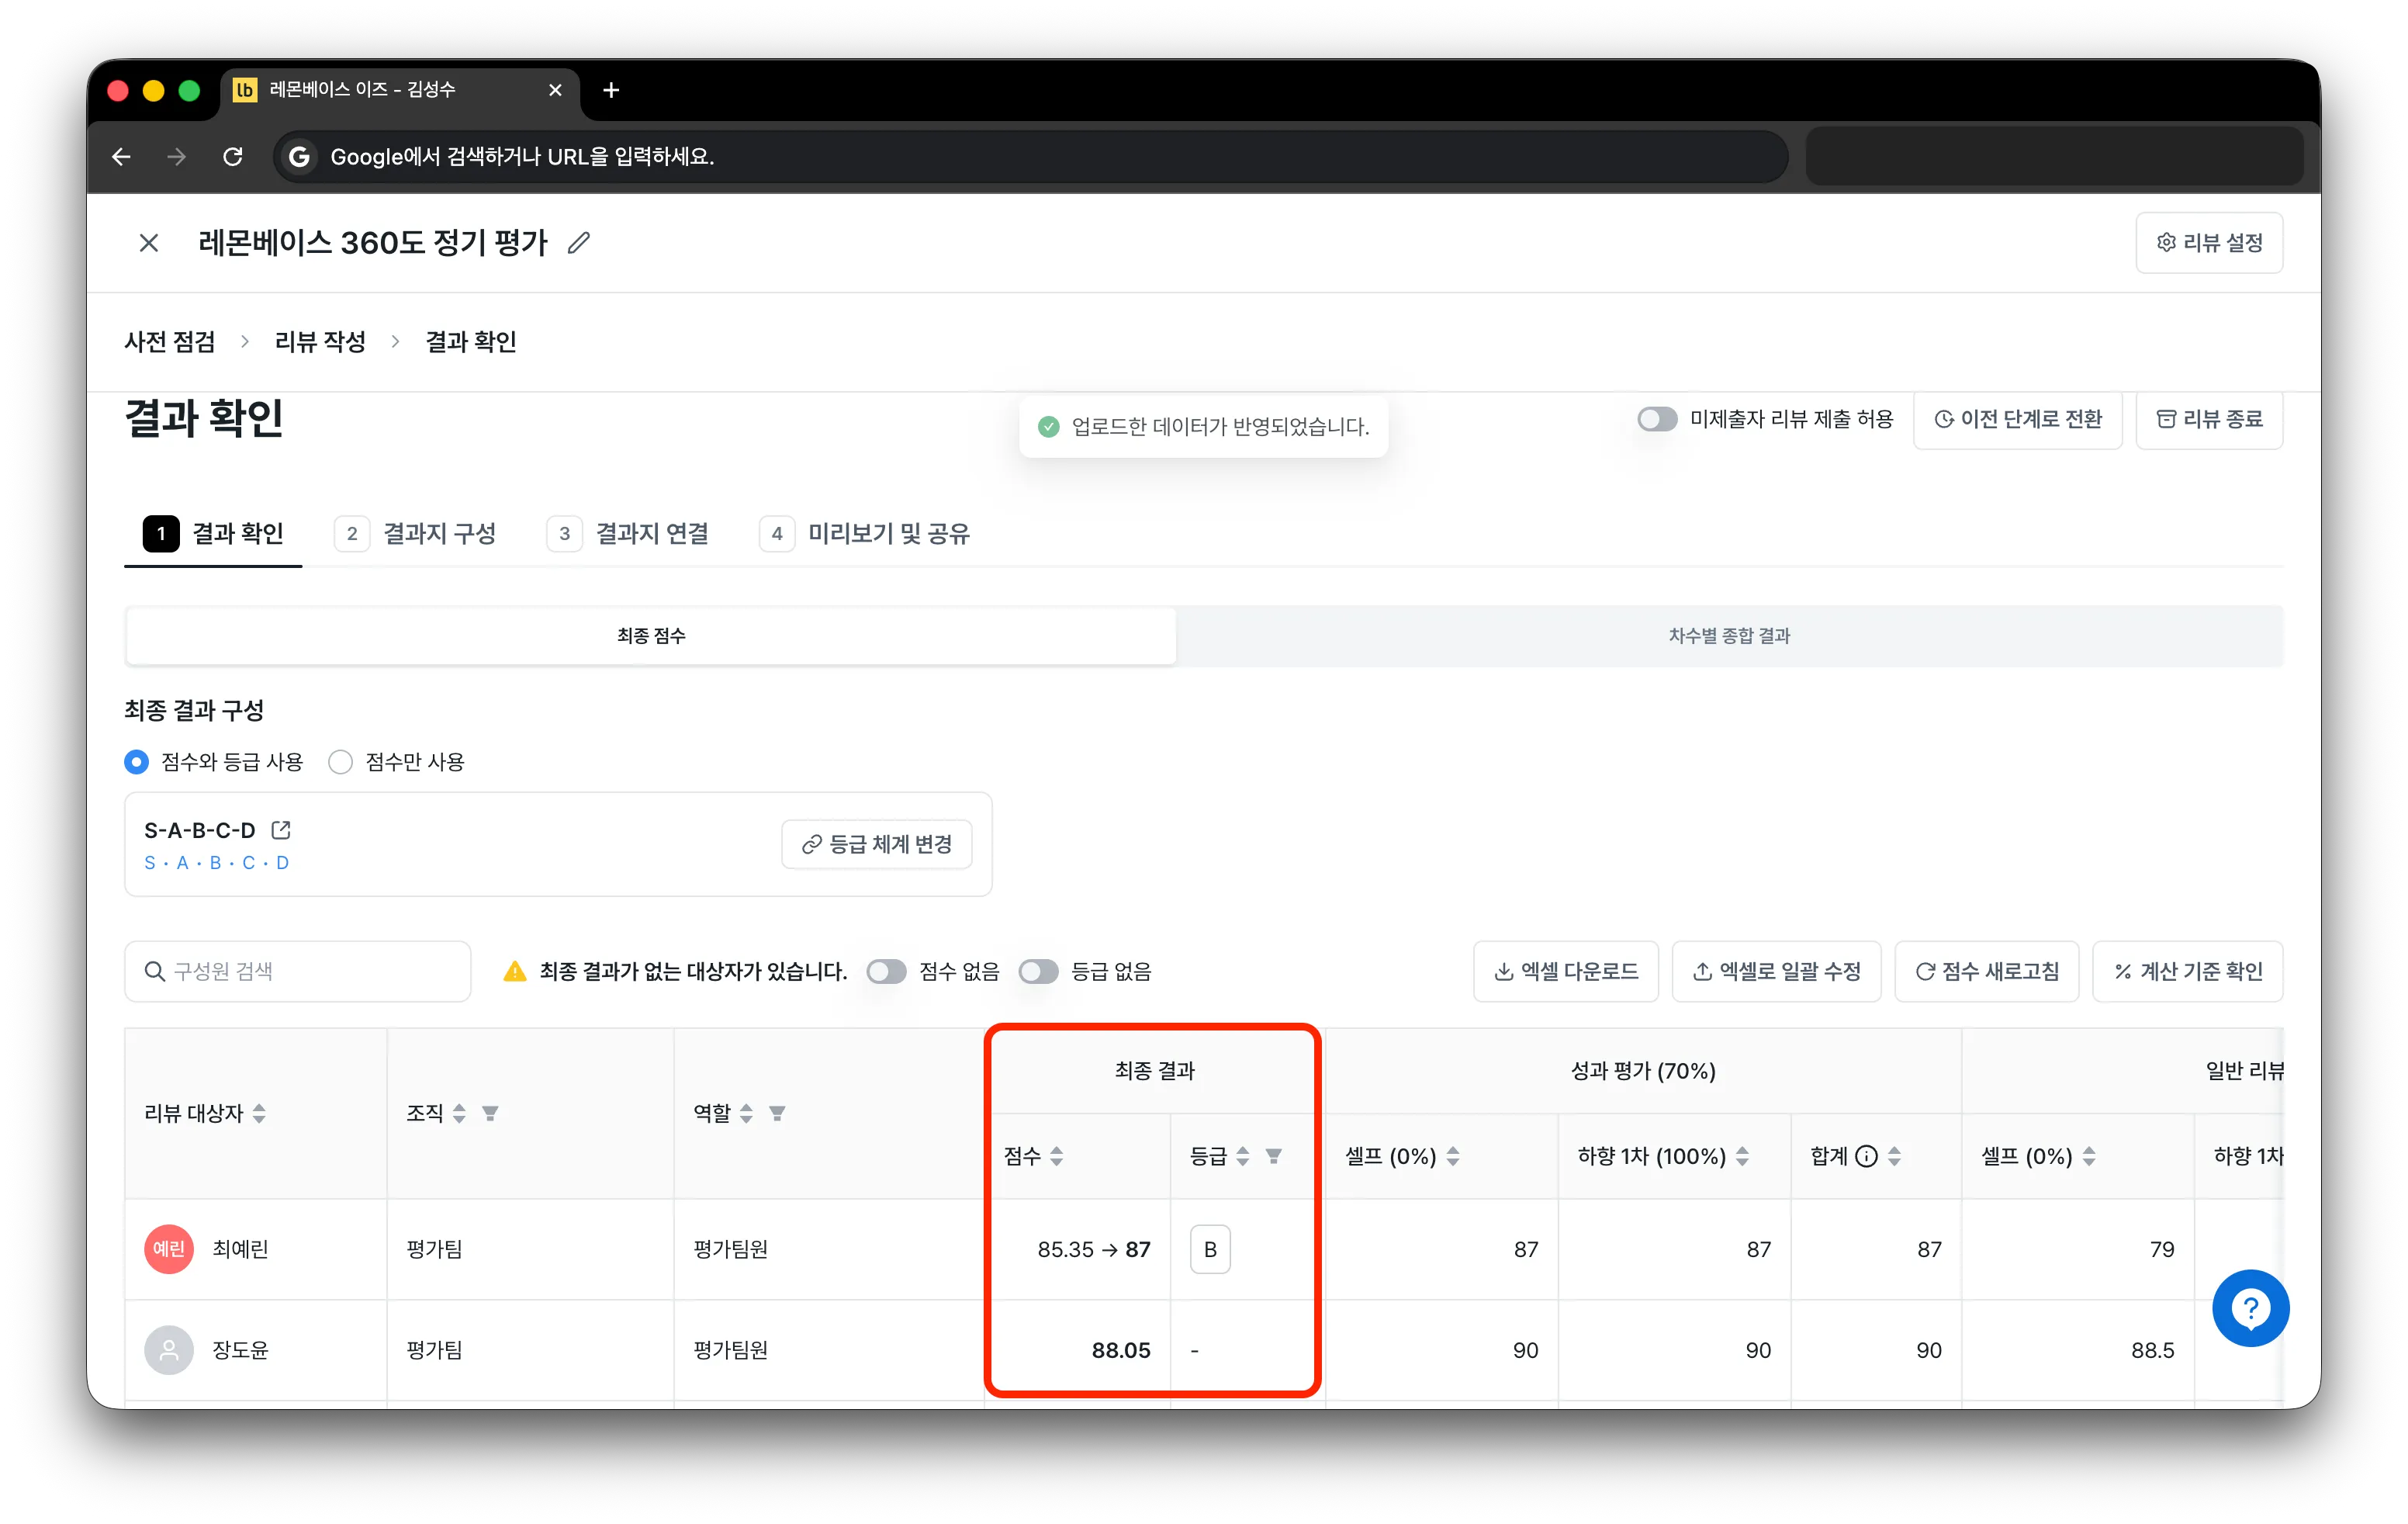This screenshot has width=2408, height=1524.
Task: Click the 엑셀 다운로드 button
Action: [1566, 971]
